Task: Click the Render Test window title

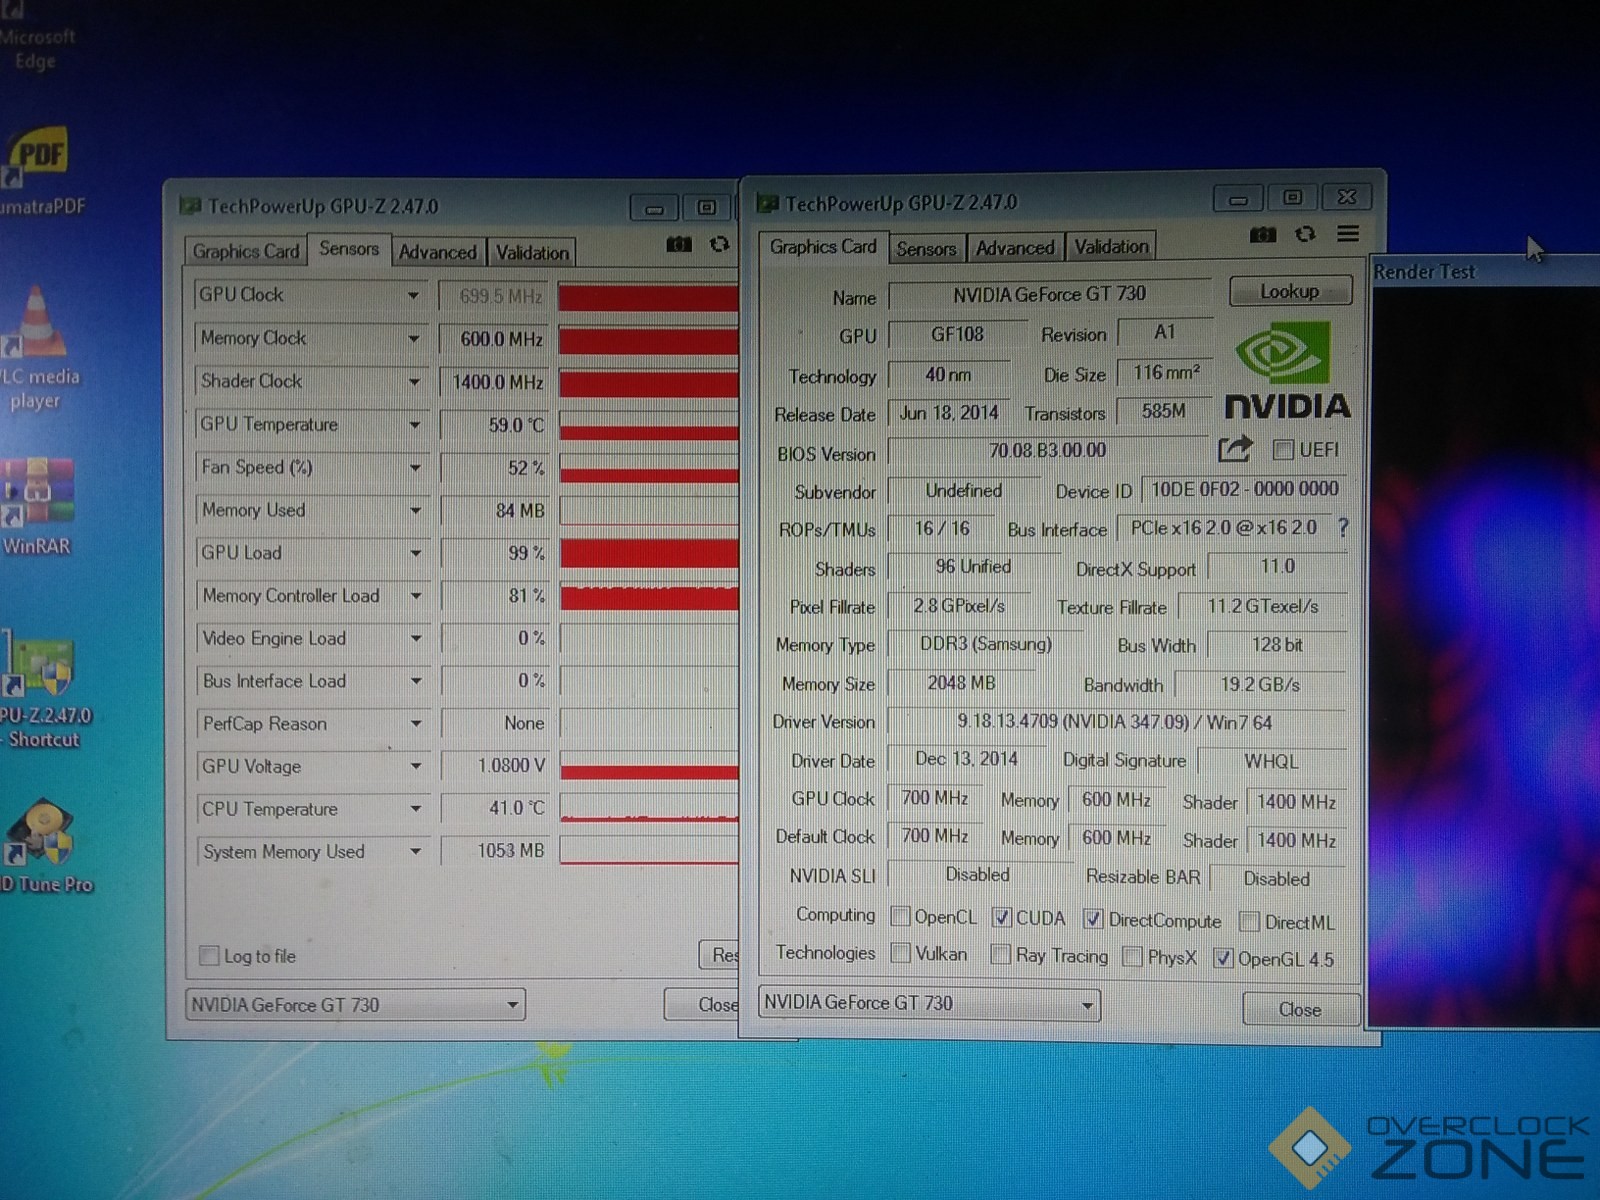Action: (1424, 271)
